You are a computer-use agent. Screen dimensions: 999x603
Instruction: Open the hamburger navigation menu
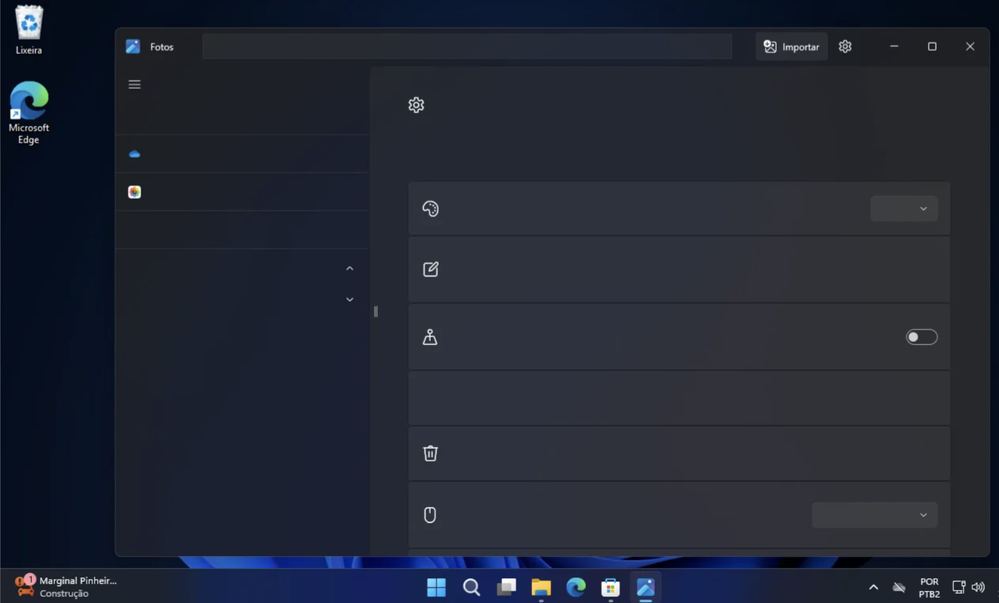point(134,84)
